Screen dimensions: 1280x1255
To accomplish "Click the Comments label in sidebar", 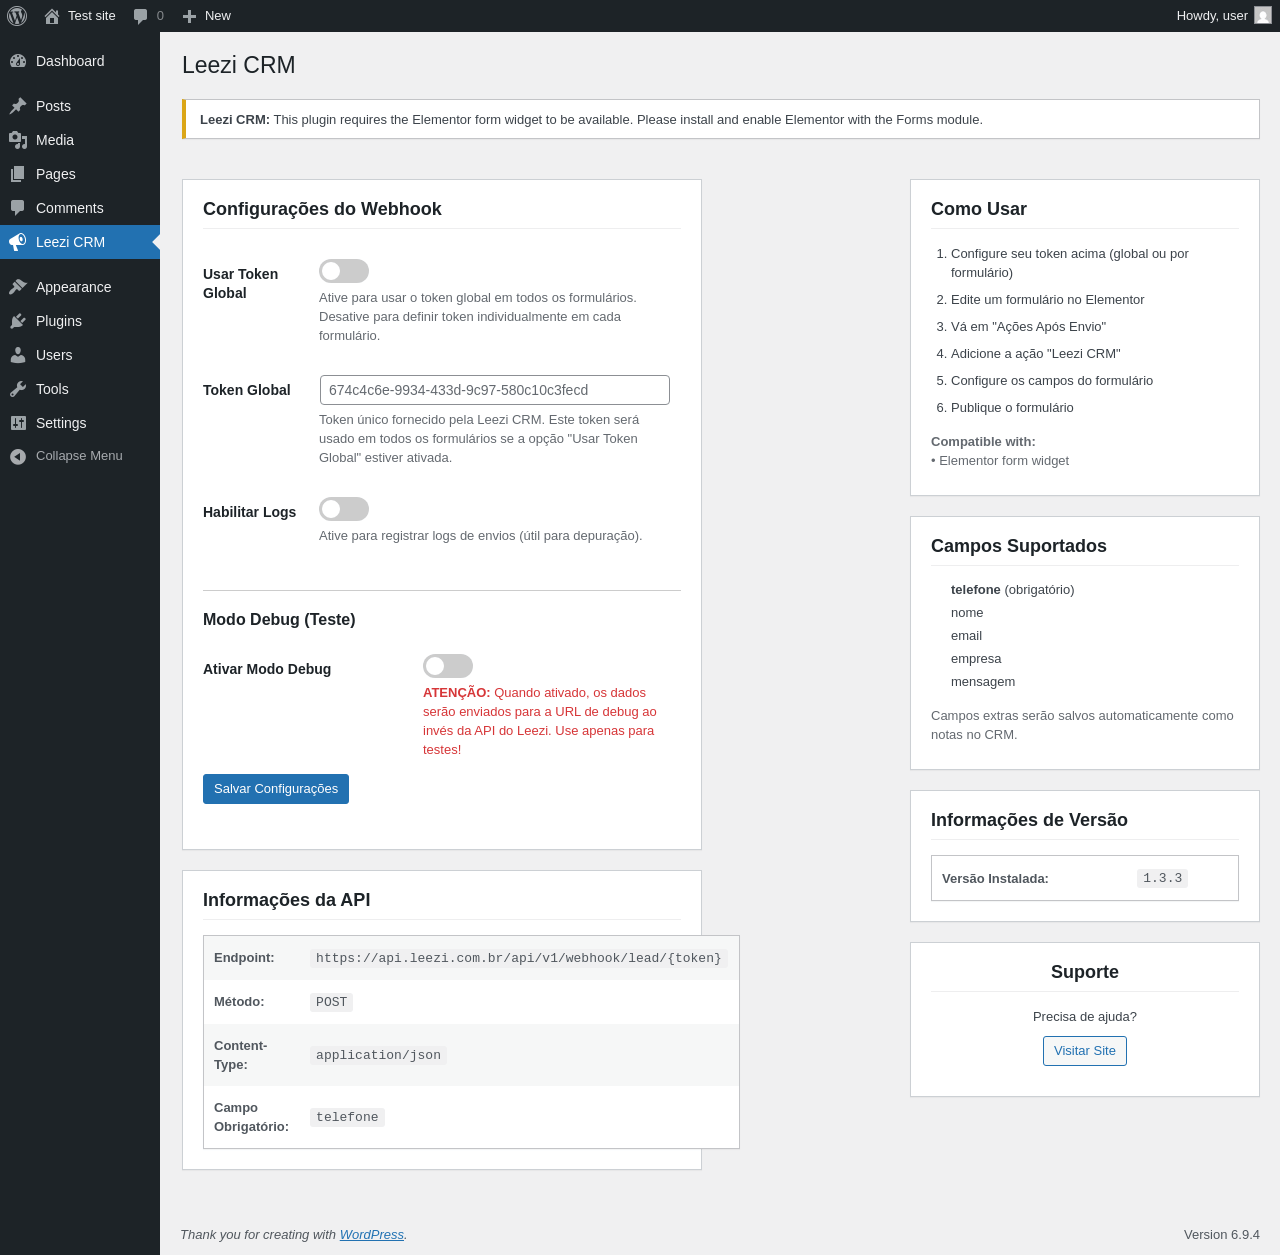I will (70, 208).
